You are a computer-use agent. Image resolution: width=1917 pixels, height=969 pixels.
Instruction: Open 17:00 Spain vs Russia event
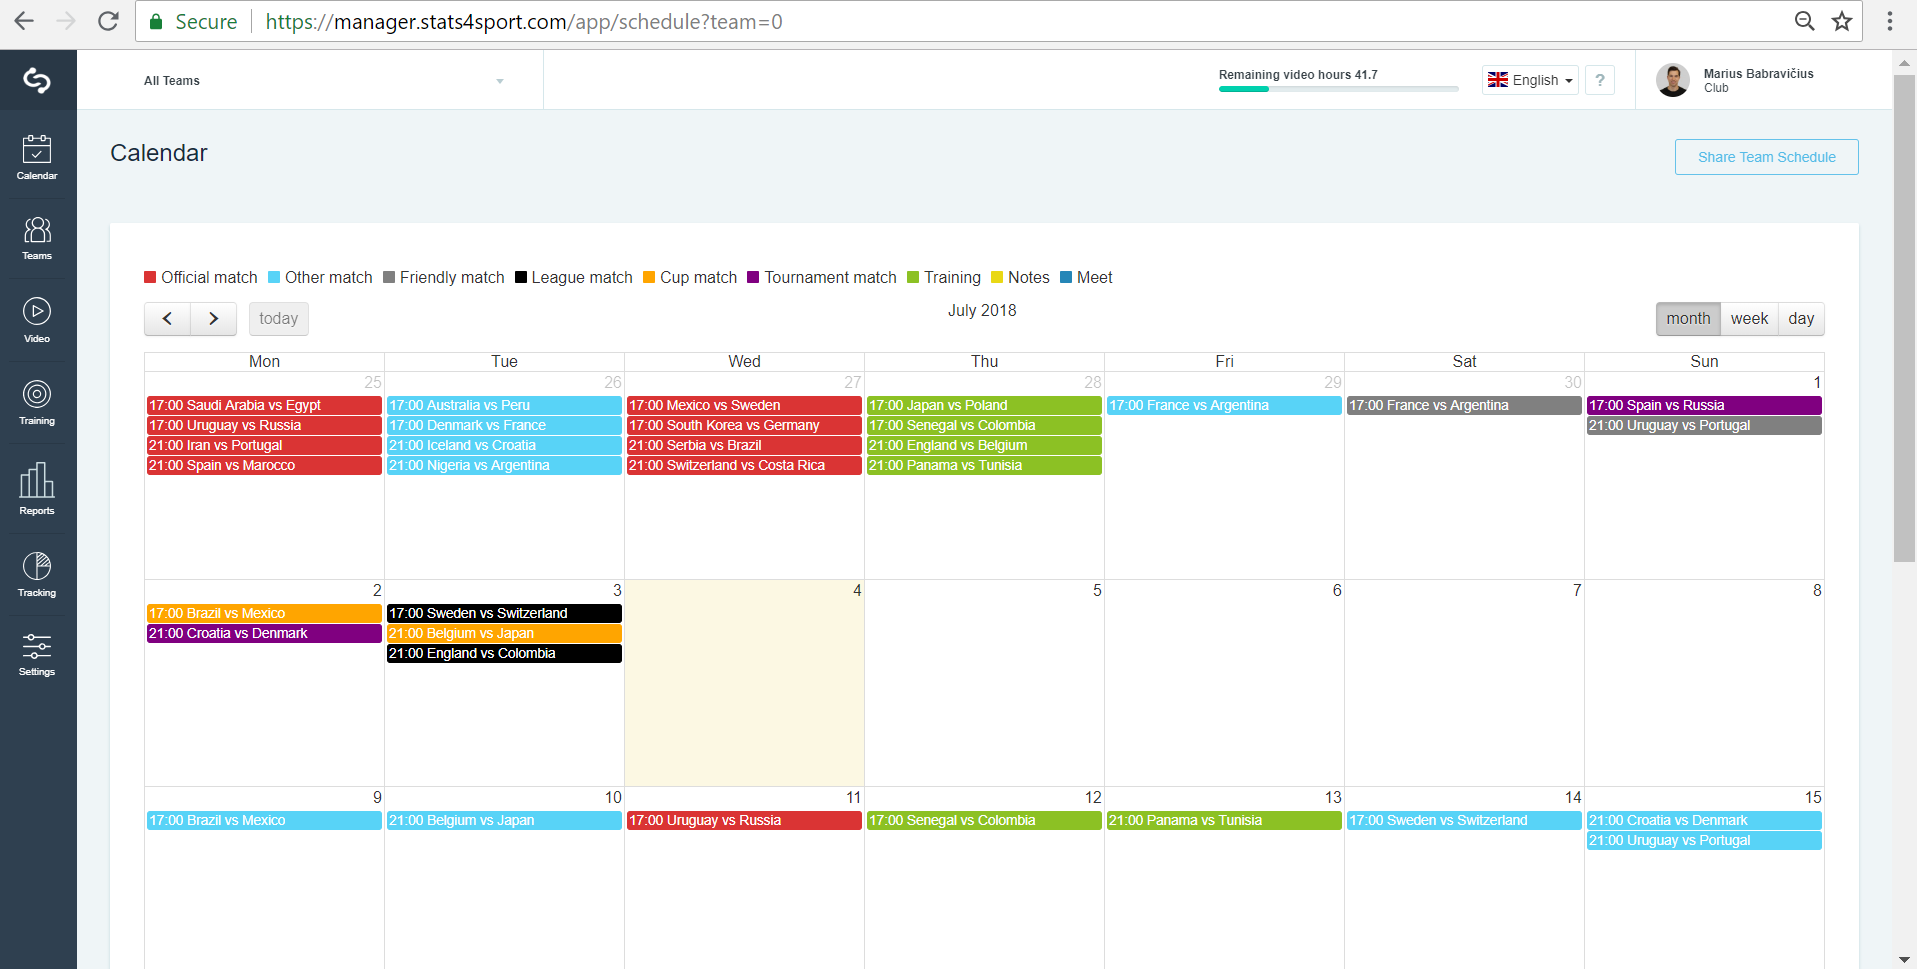[1704, 405]
